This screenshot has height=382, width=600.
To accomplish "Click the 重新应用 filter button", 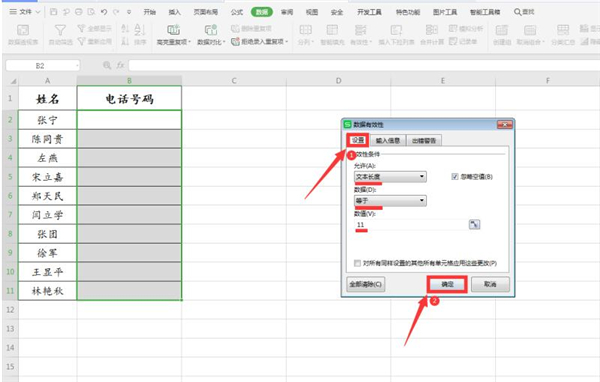I will (94, 41).
